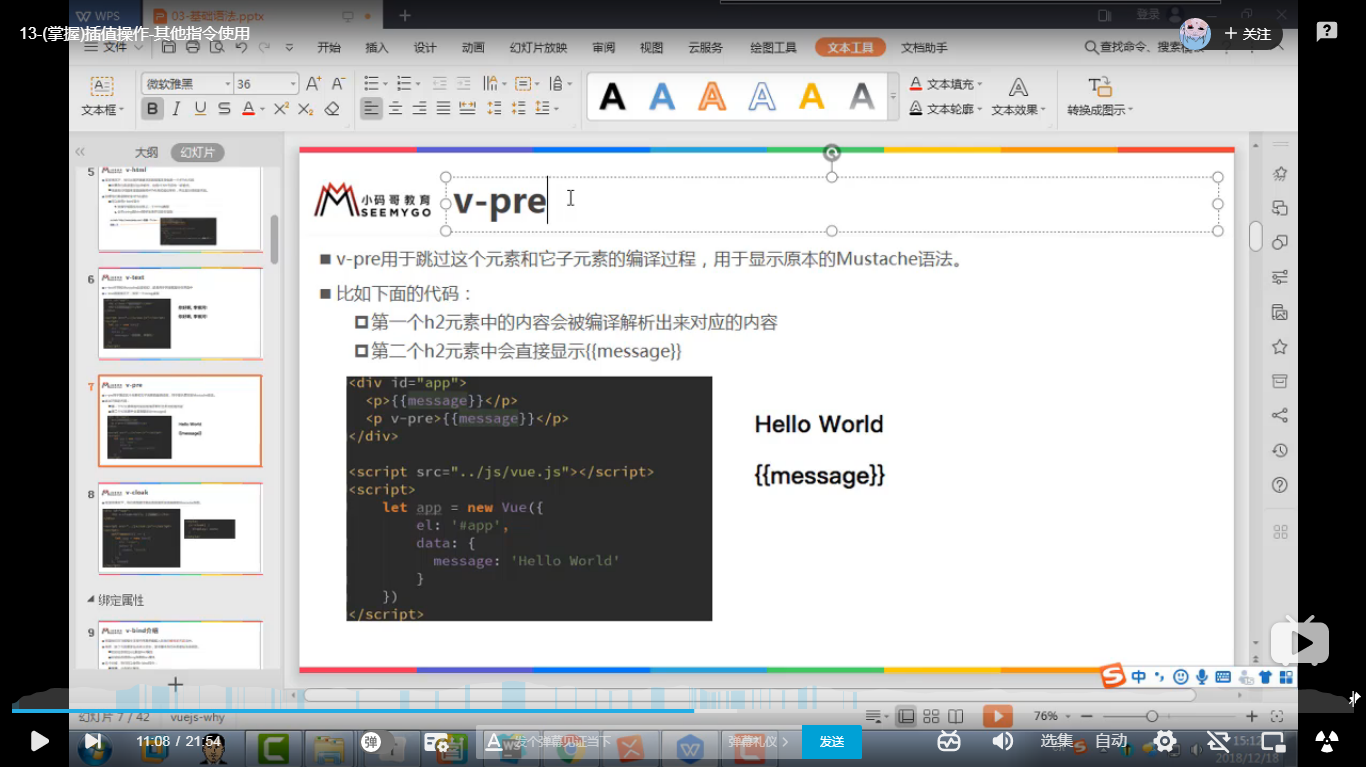The height and width of the screenshot is (767, 1366).
Task: Click the 发送 send danmaku button
Action: pyautogui.click(x=831, y=742)
